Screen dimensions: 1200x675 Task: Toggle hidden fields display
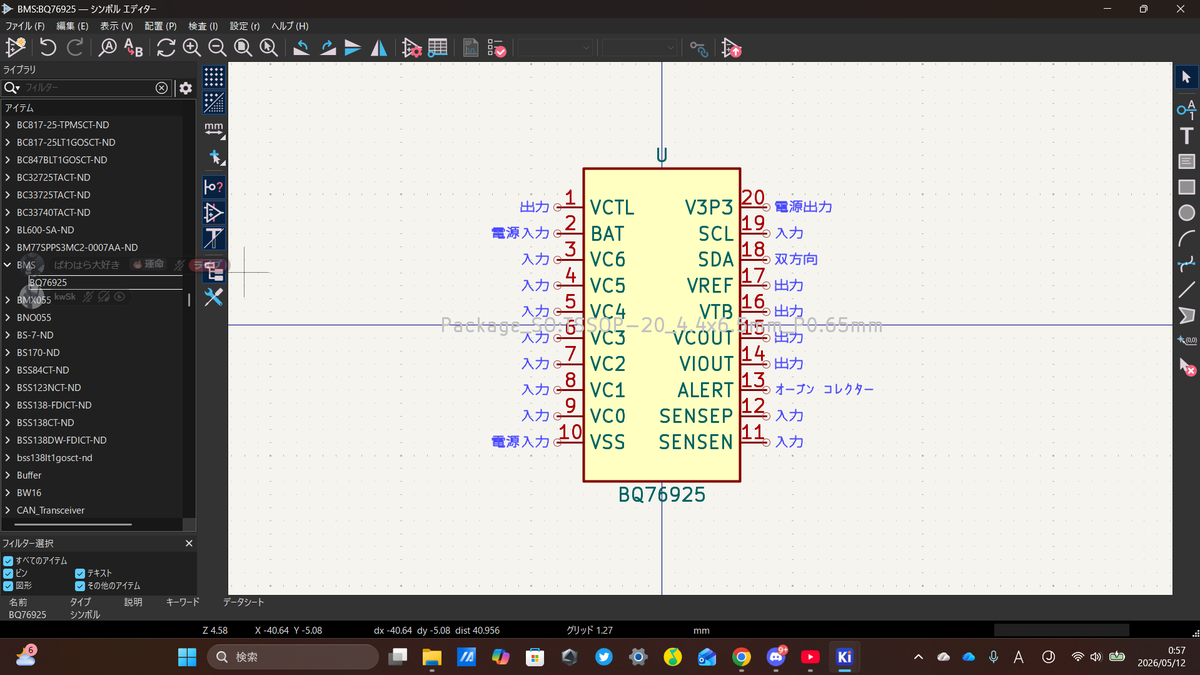(213, 239)
